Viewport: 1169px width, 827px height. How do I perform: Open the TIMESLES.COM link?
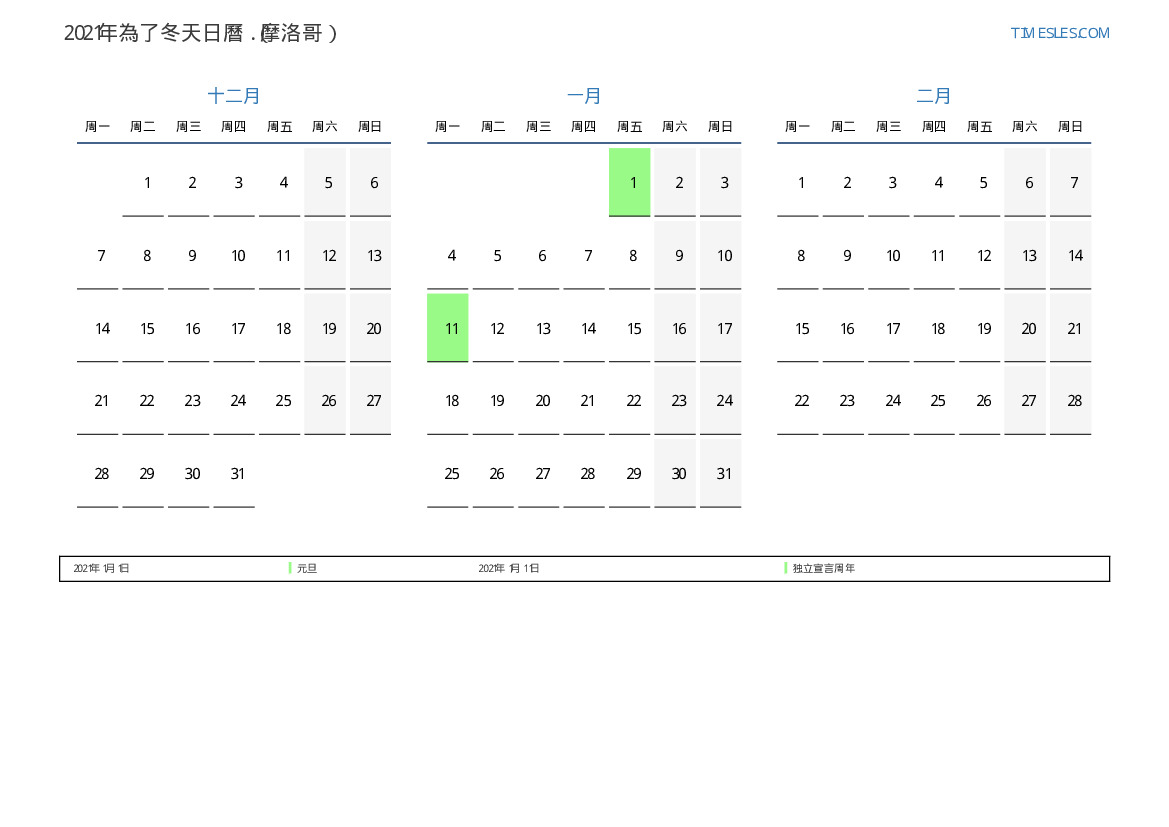pyautogui.click(x=1059, y=33)
